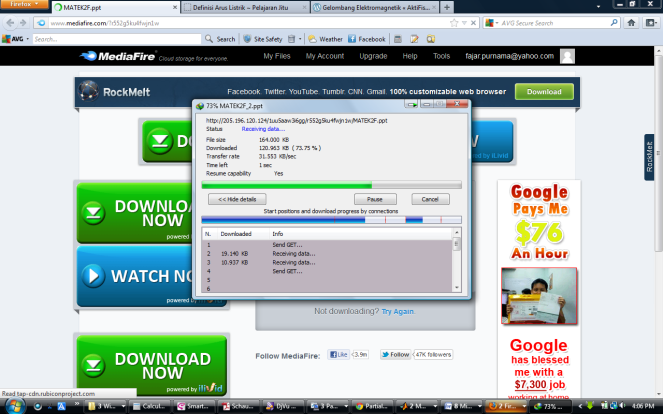Pause the MATEK2F download
Screen dimensions: 663x414
[375, 199]
